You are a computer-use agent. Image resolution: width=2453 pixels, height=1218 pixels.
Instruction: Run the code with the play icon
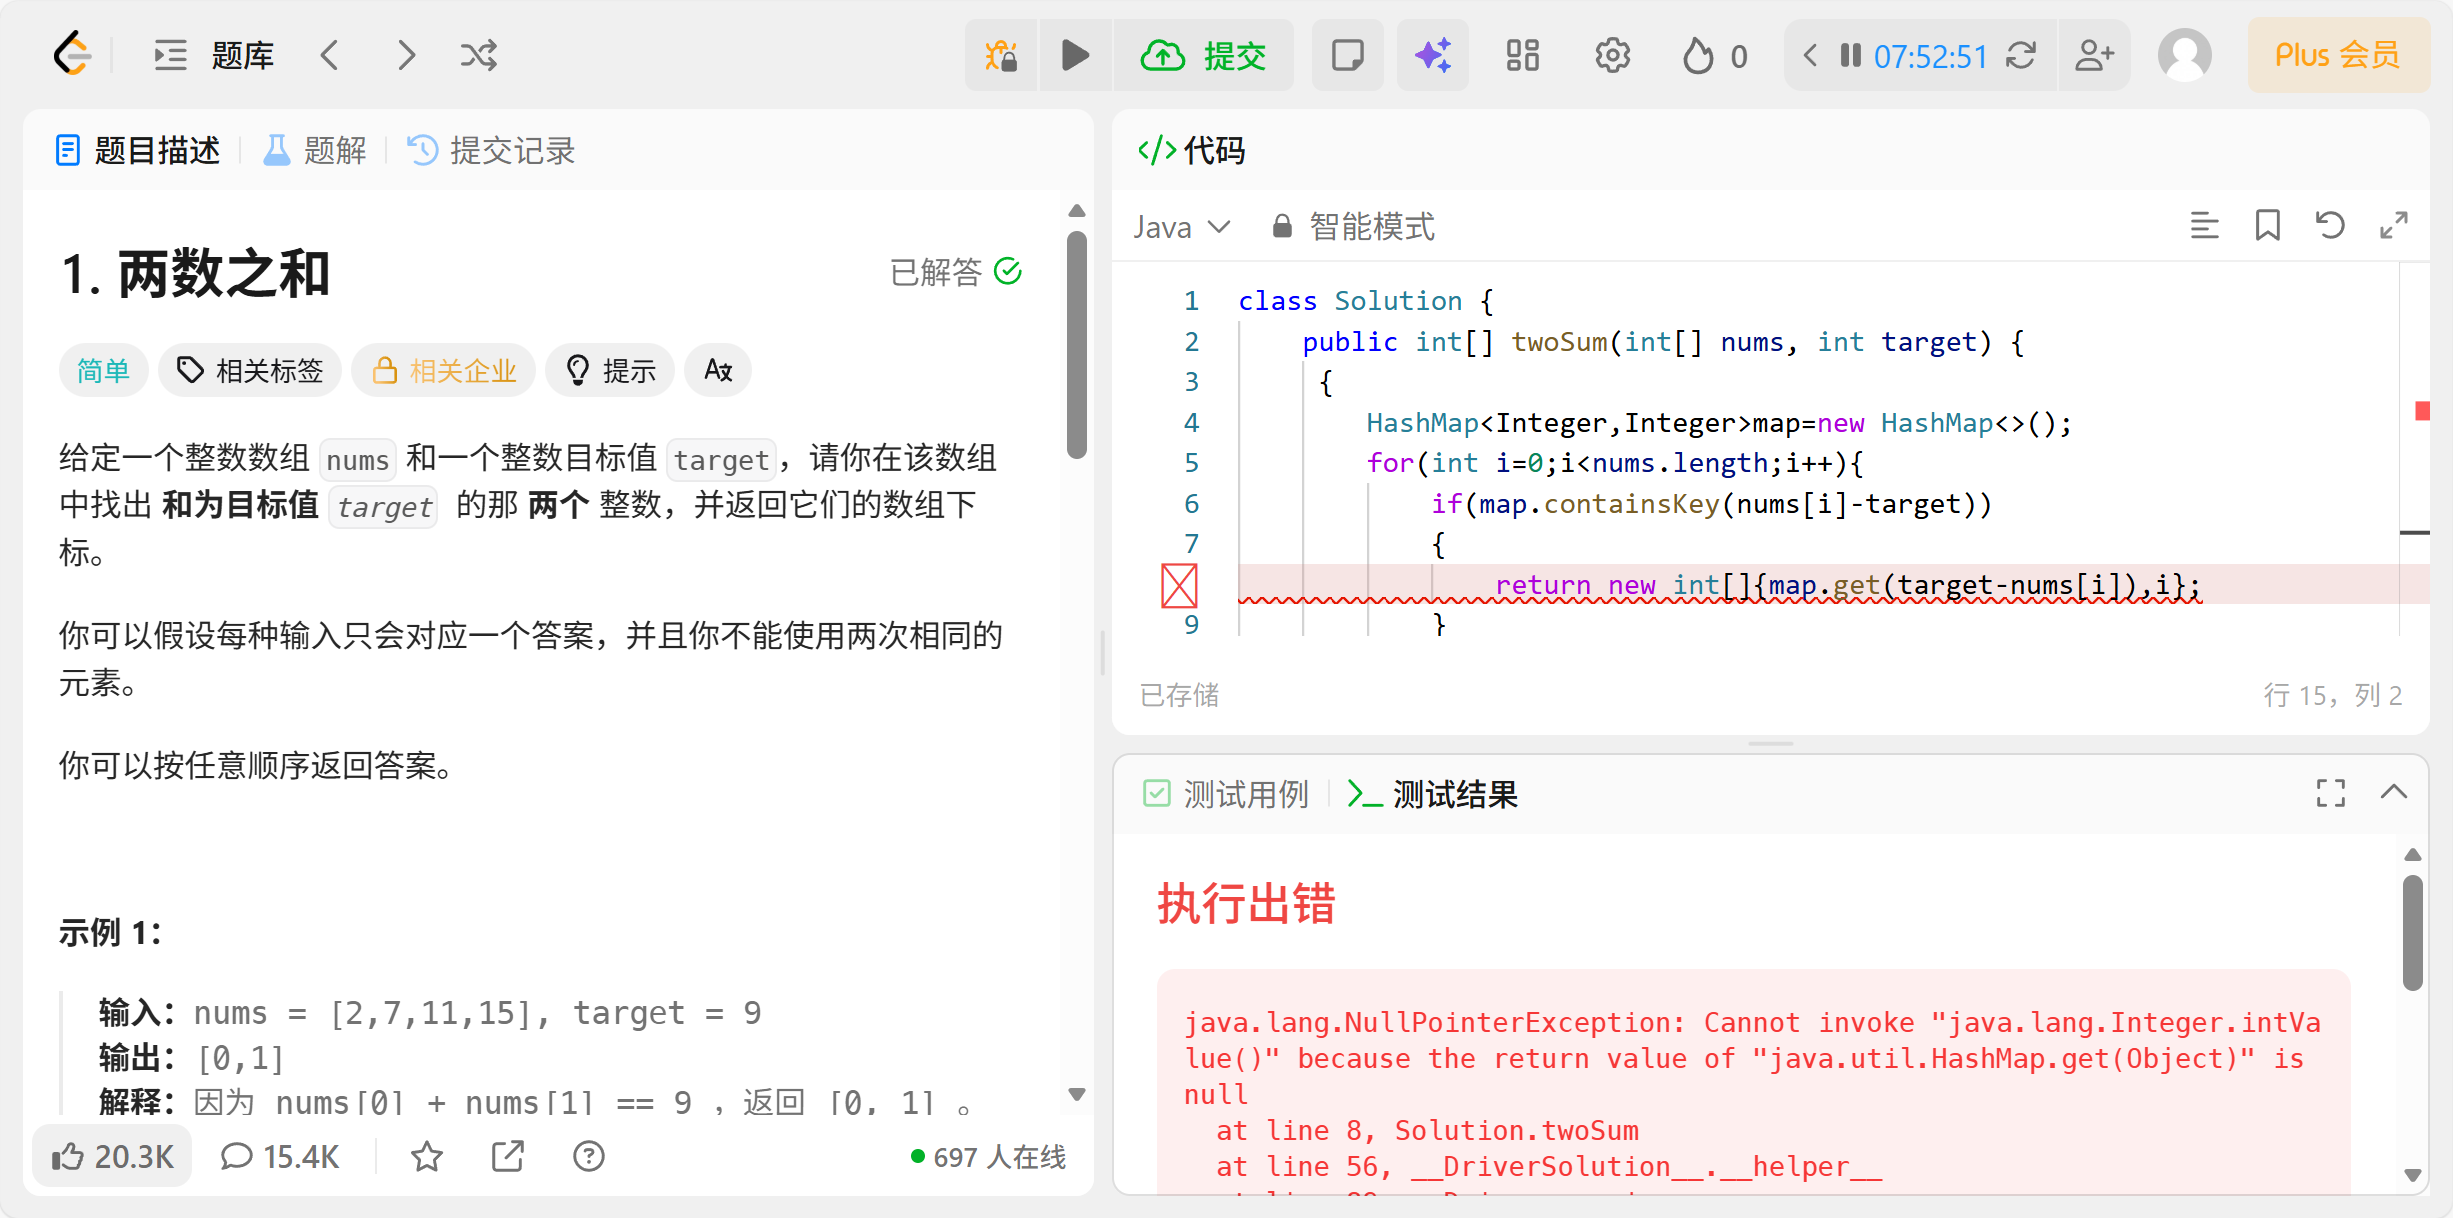point(1075,55)
